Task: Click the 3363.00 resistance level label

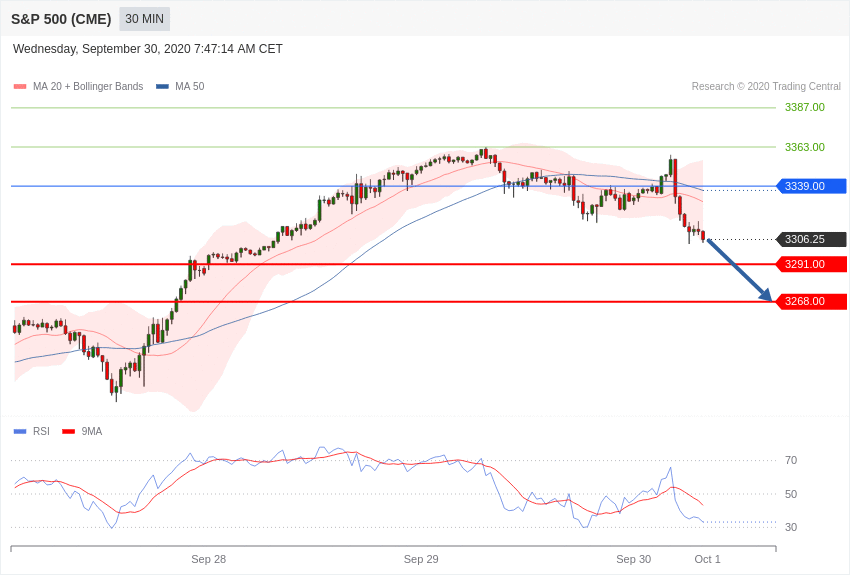Action: [804, 147]
